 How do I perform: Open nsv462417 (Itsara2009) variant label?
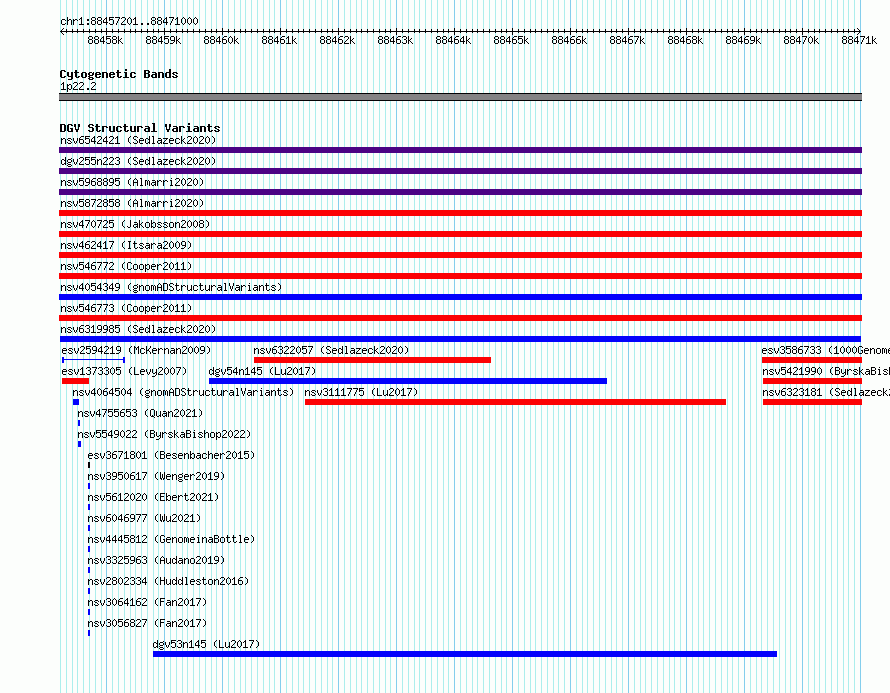click(x=126, y=245)
